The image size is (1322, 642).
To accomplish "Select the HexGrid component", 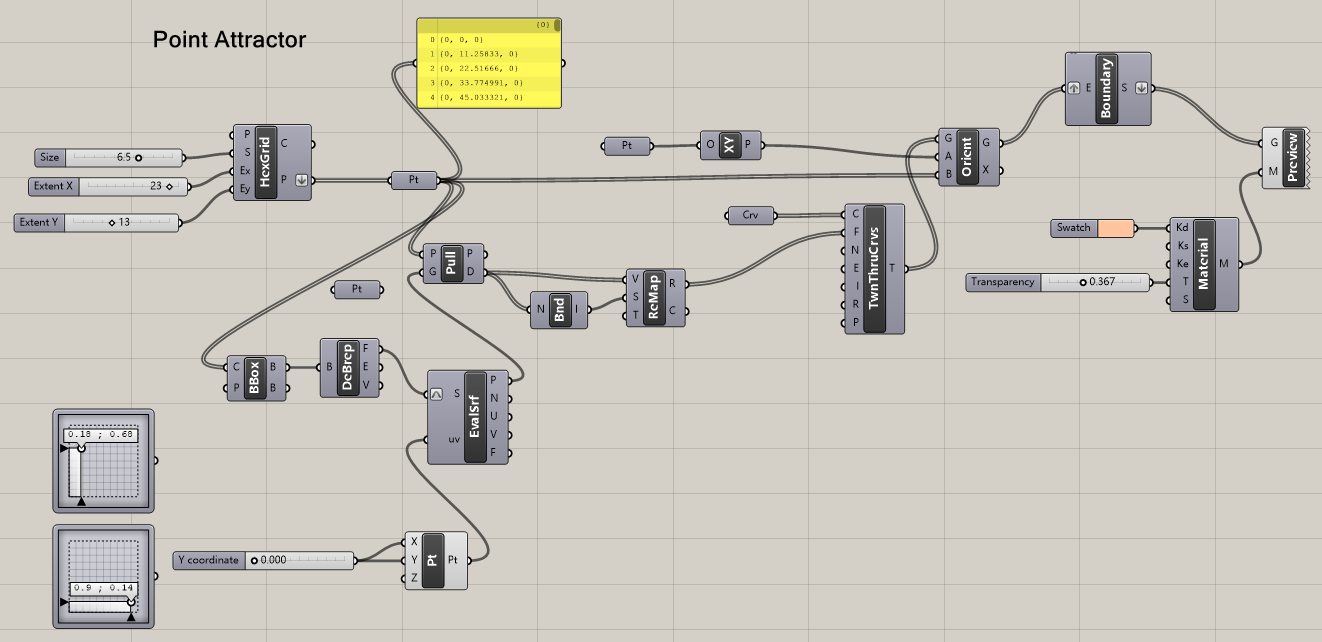I will (x=266, y=162).
